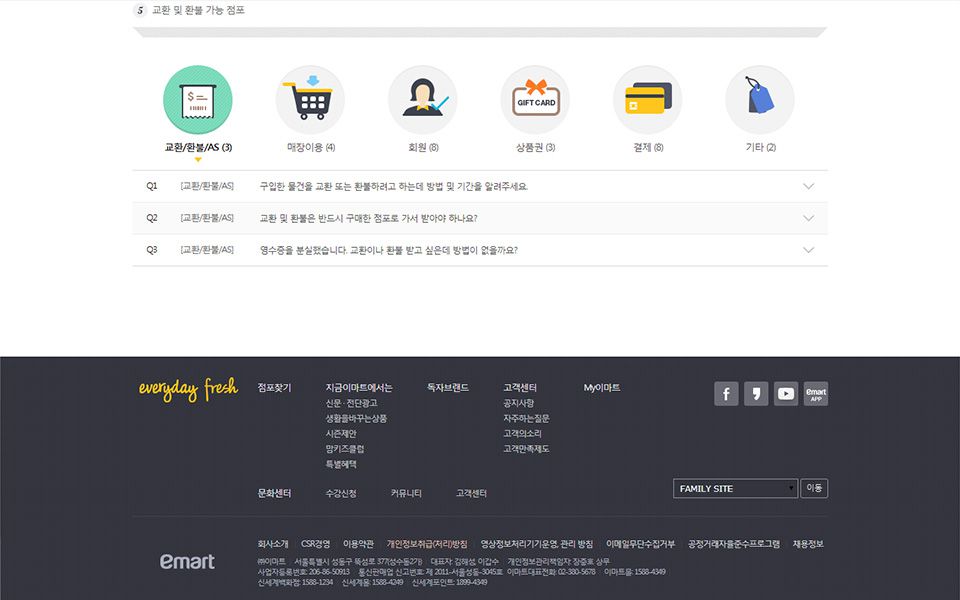Open the 회원 member category icon
The image size is (960, 600).
(422, 100)
